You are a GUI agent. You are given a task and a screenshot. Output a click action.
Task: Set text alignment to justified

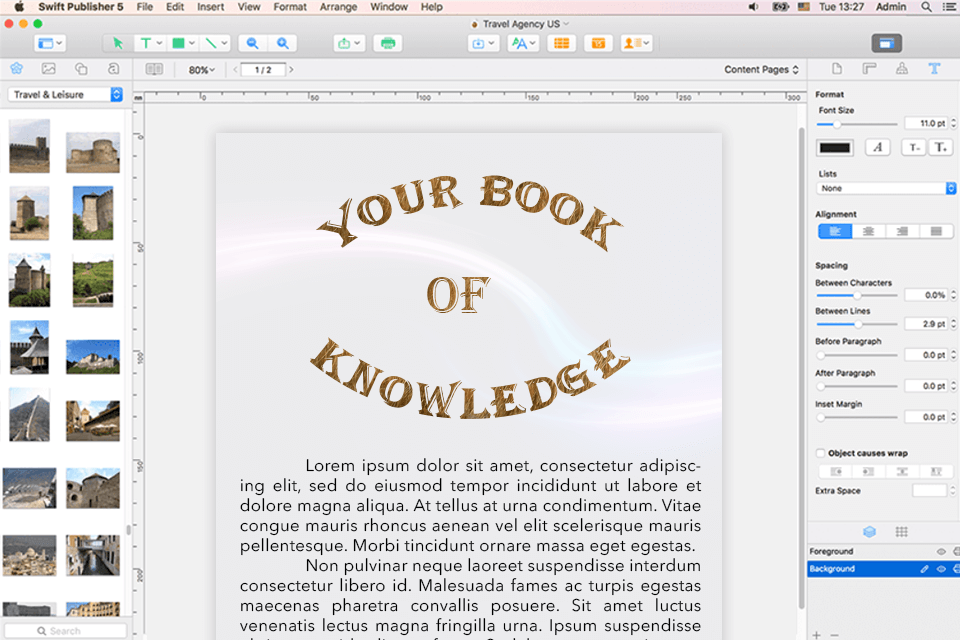pos(936,231)
